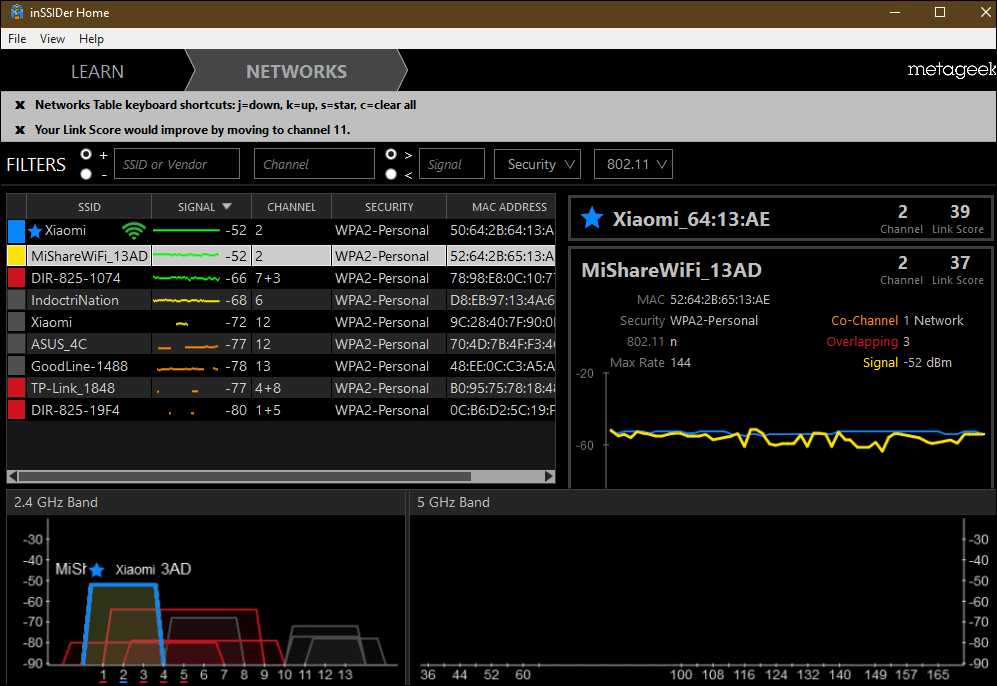997x686 pixels.
Task: Select the MiShareWiFi_13AD network name
Action: tap(89, 256)
